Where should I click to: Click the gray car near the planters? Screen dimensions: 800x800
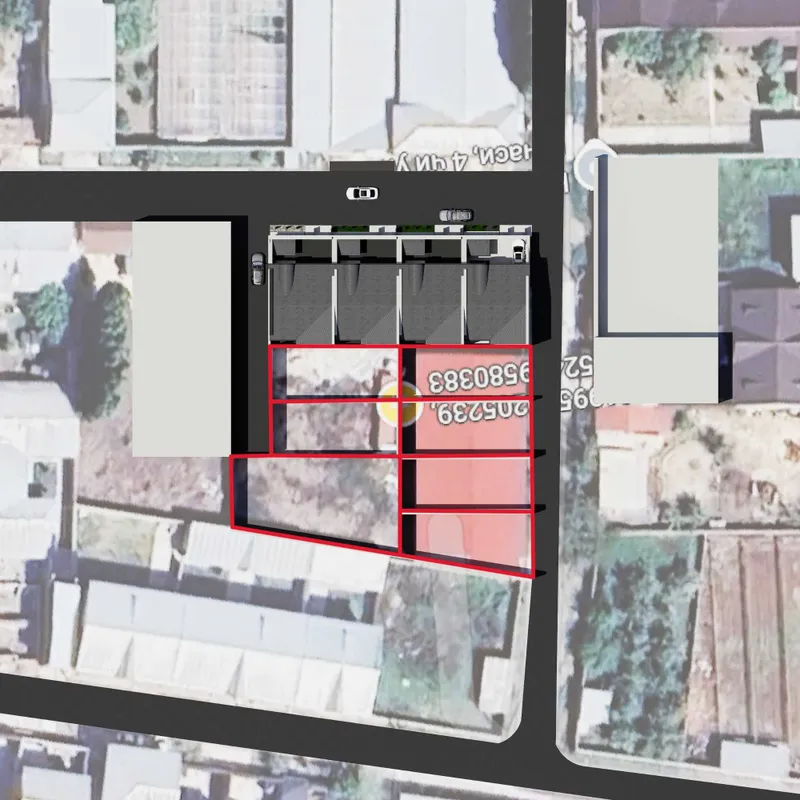(x=456, y=215)
